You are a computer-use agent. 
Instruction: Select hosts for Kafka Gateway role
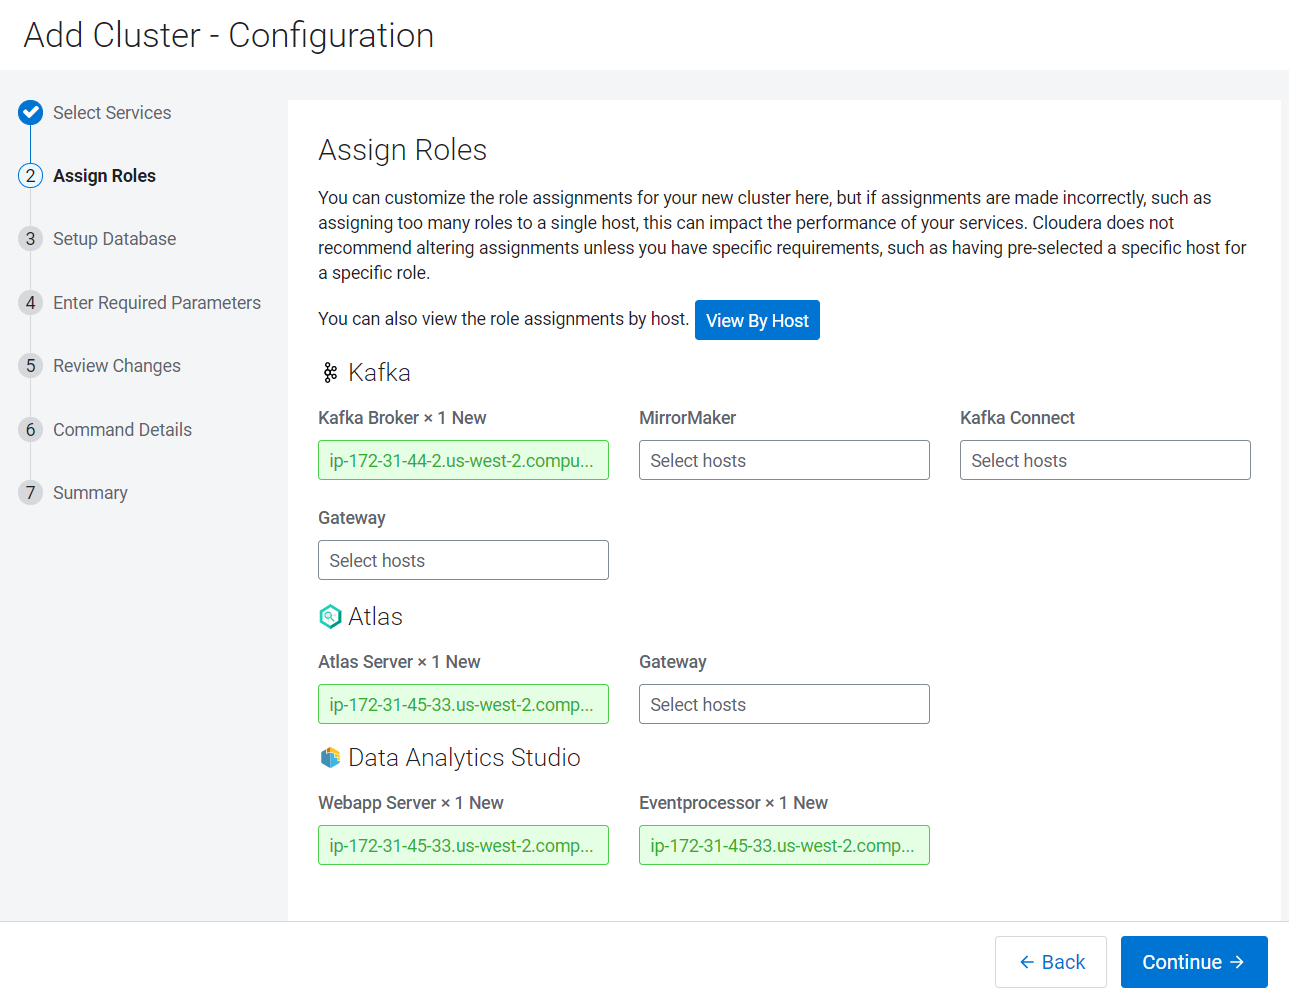[463, 560]
